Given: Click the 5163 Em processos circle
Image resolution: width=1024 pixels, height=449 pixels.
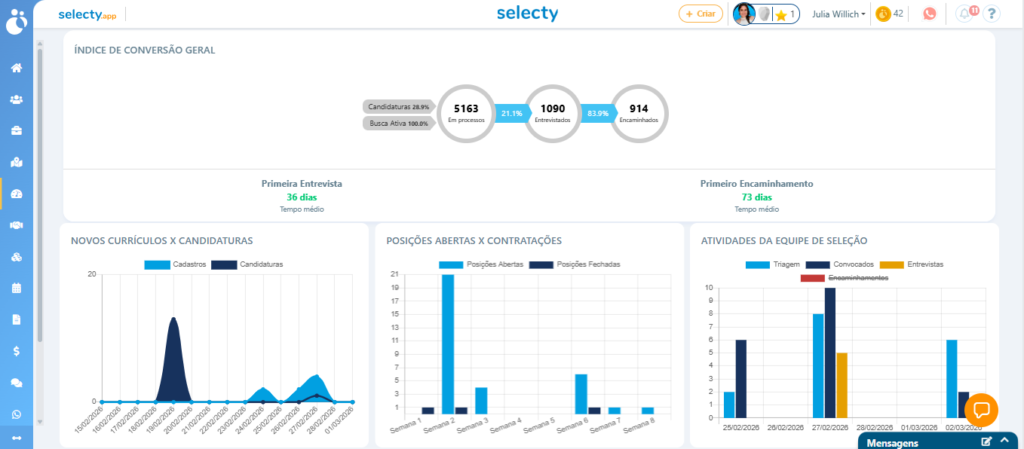Looking at the screenshot, I should point(466,113).
